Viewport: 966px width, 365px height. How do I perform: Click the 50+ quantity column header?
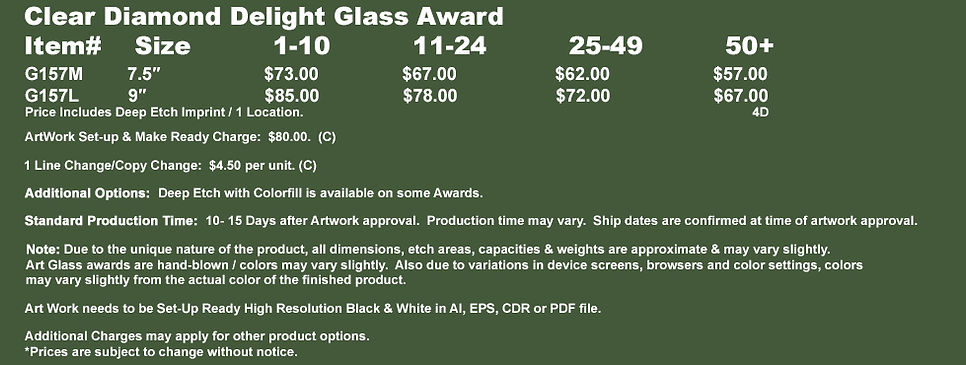coord(749,46)
